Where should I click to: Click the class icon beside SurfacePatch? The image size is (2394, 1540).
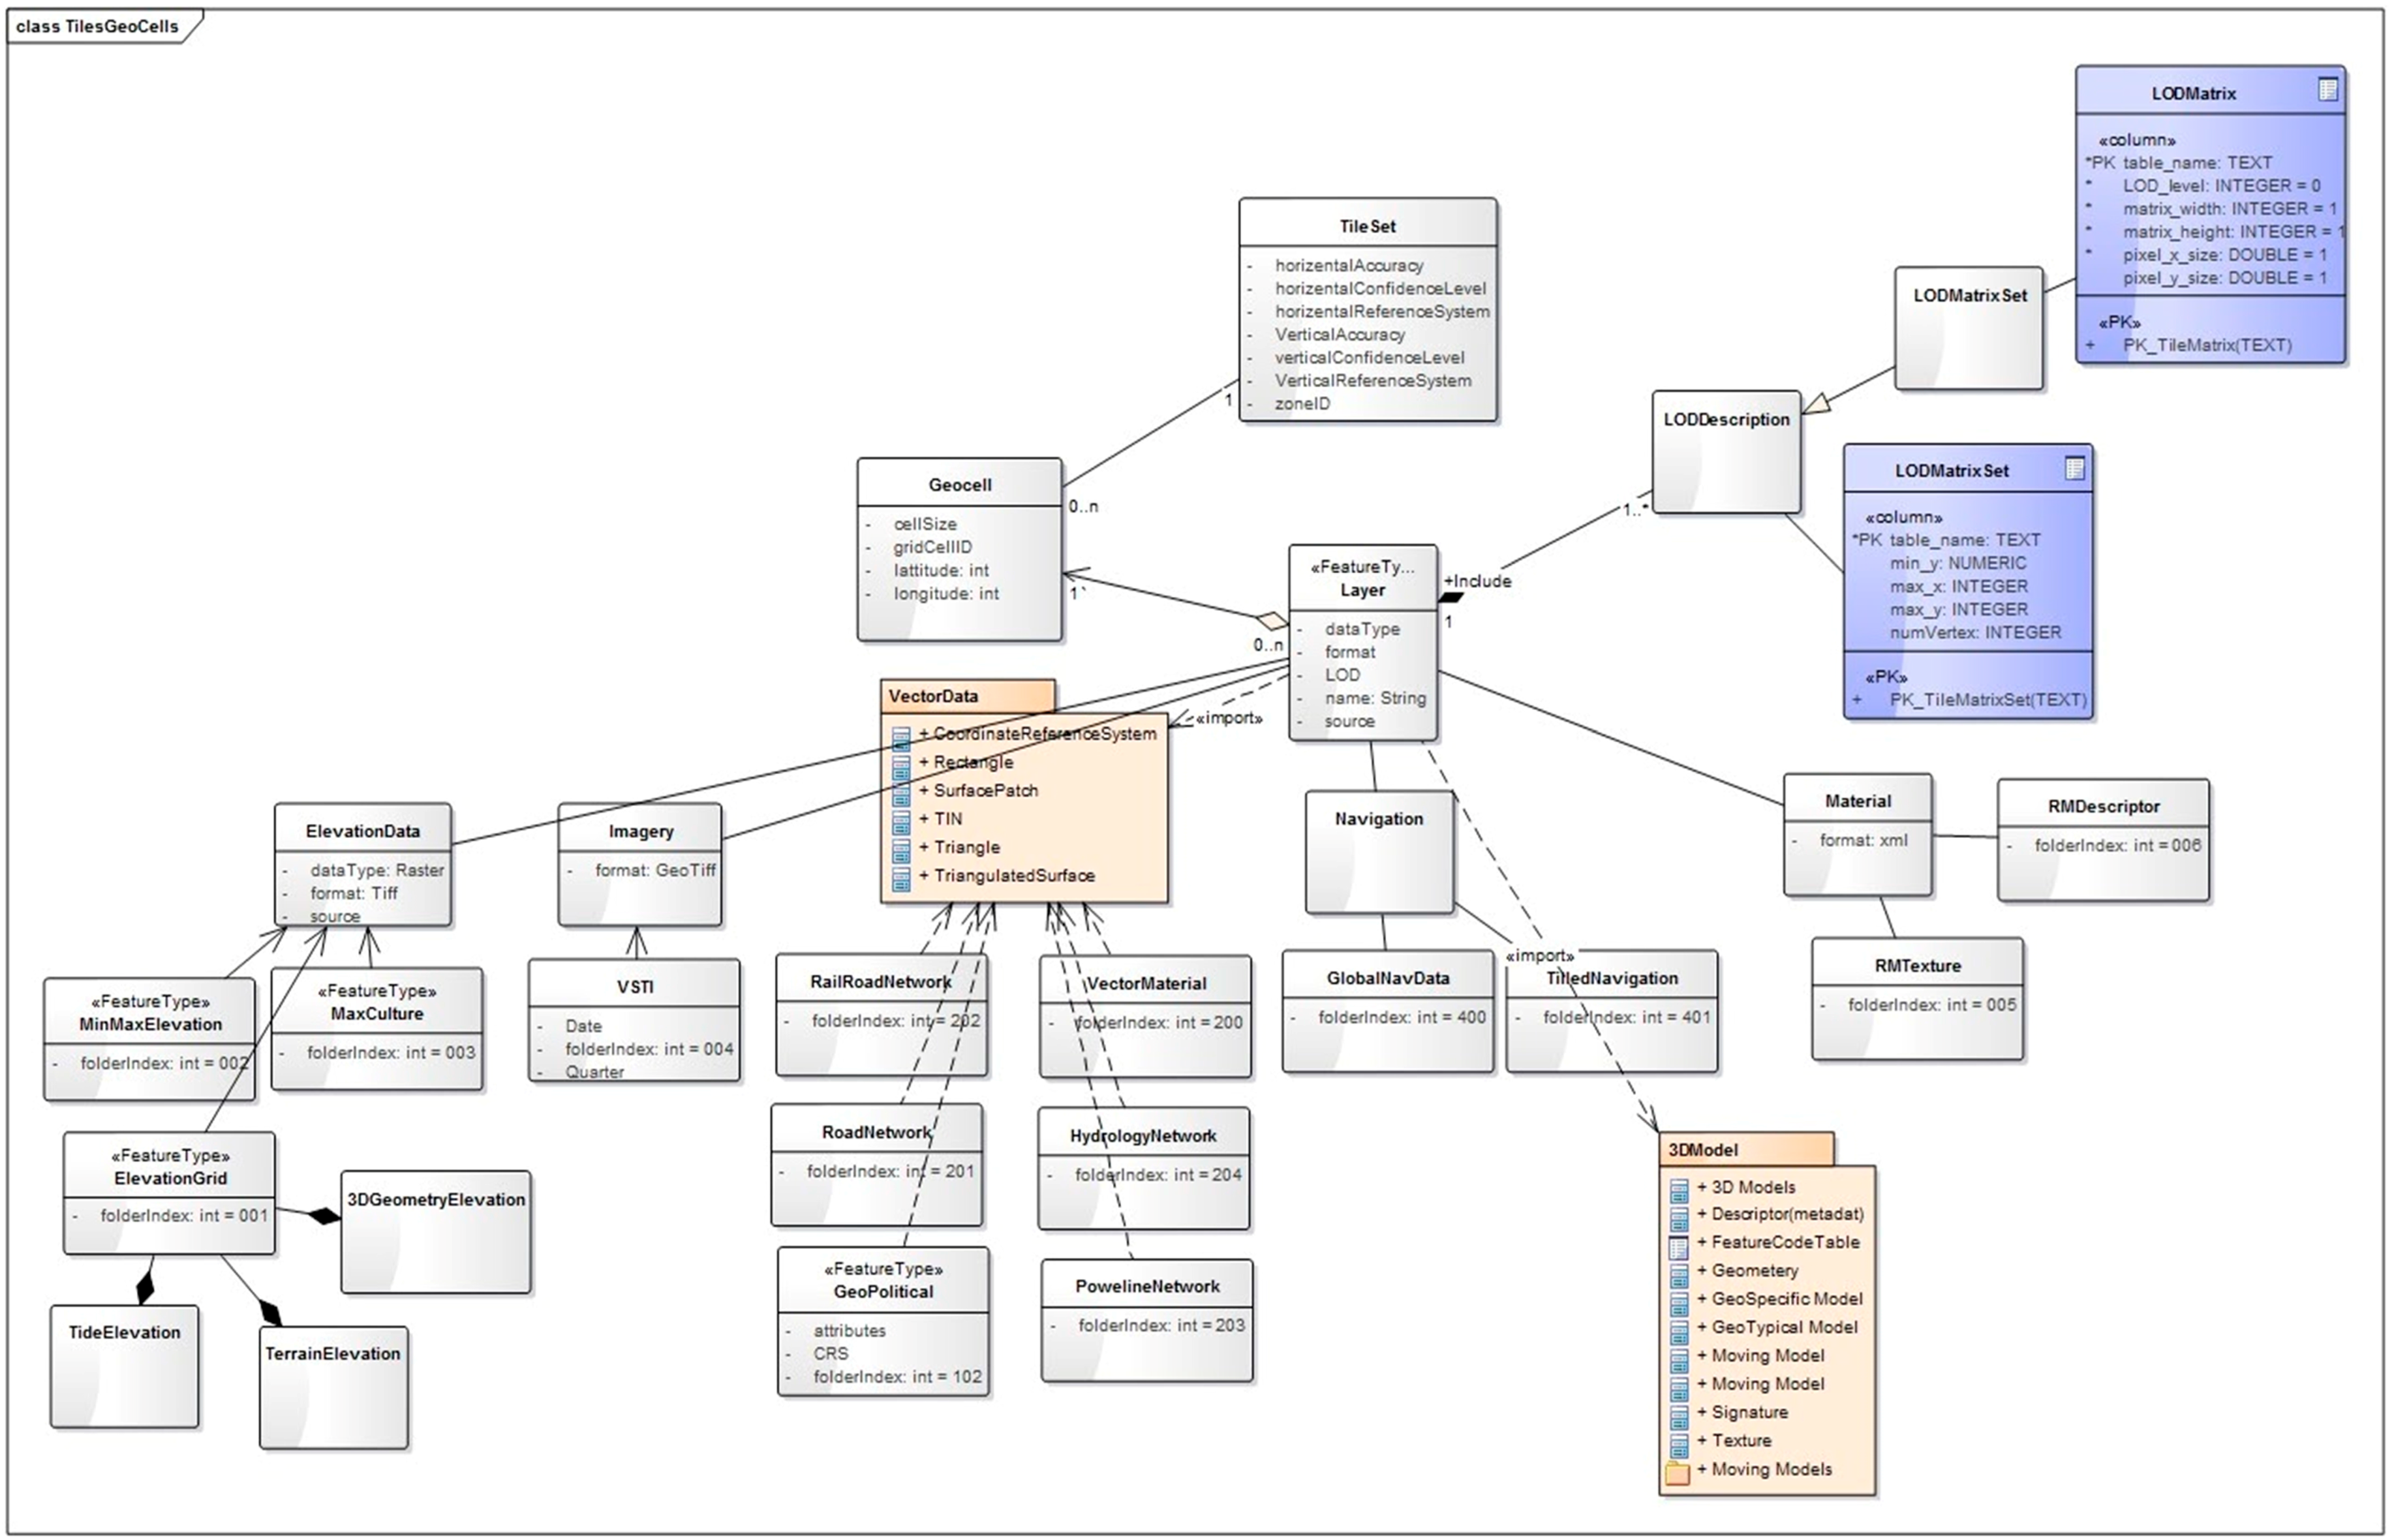tap(901, 794)
